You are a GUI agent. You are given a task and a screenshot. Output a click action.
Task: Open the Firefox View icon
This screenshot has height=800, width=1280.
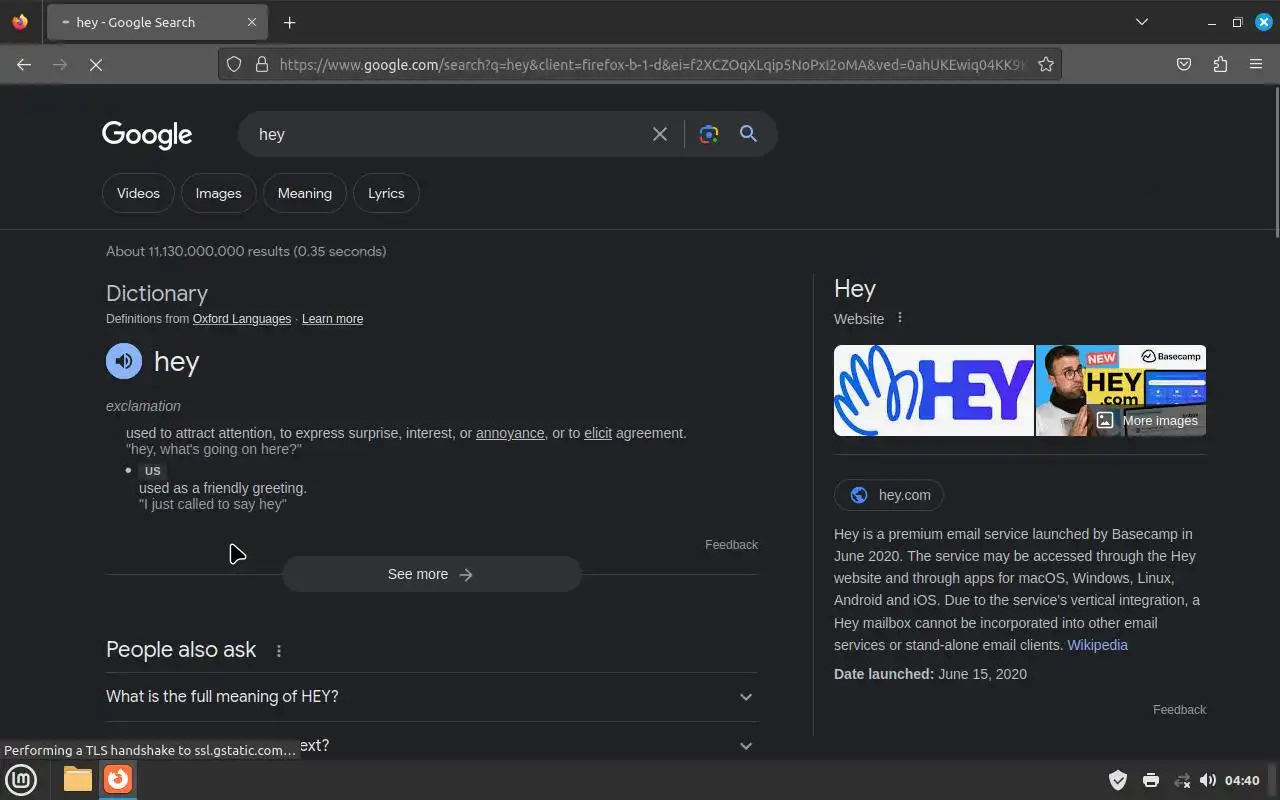(x=20, y=22)
